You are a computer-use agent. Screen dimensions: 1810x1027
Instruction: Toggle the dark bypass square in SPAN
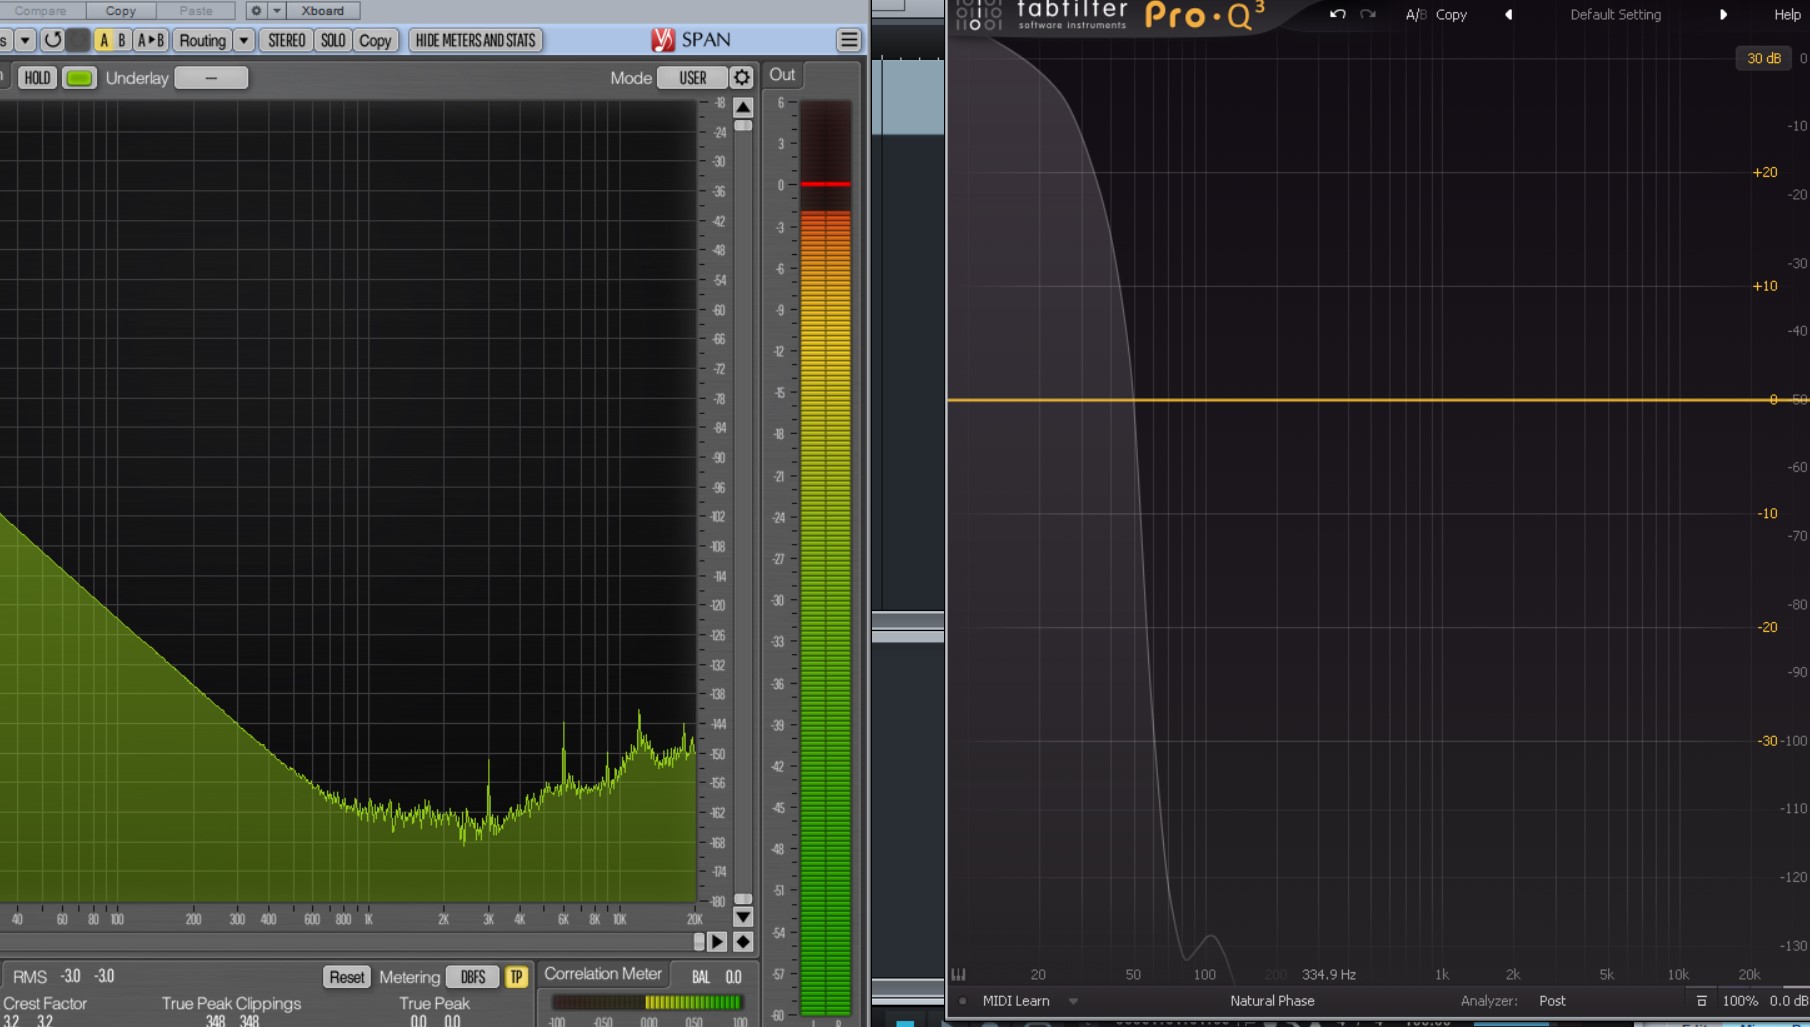pyautogui.click(x=78, y=40)
